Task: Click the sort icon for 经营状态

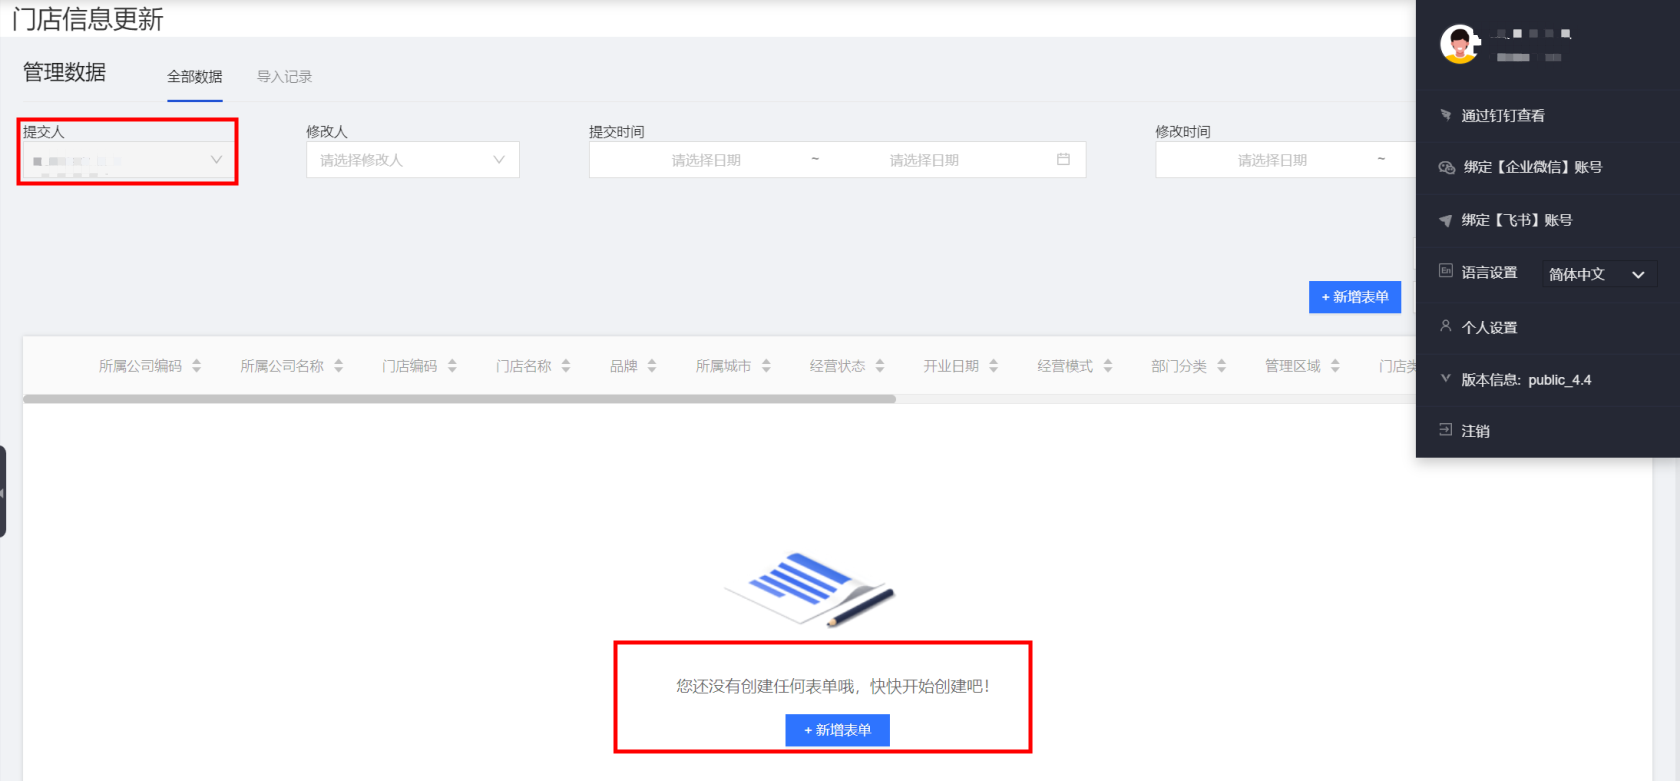Action: click(x=880, y=366)
